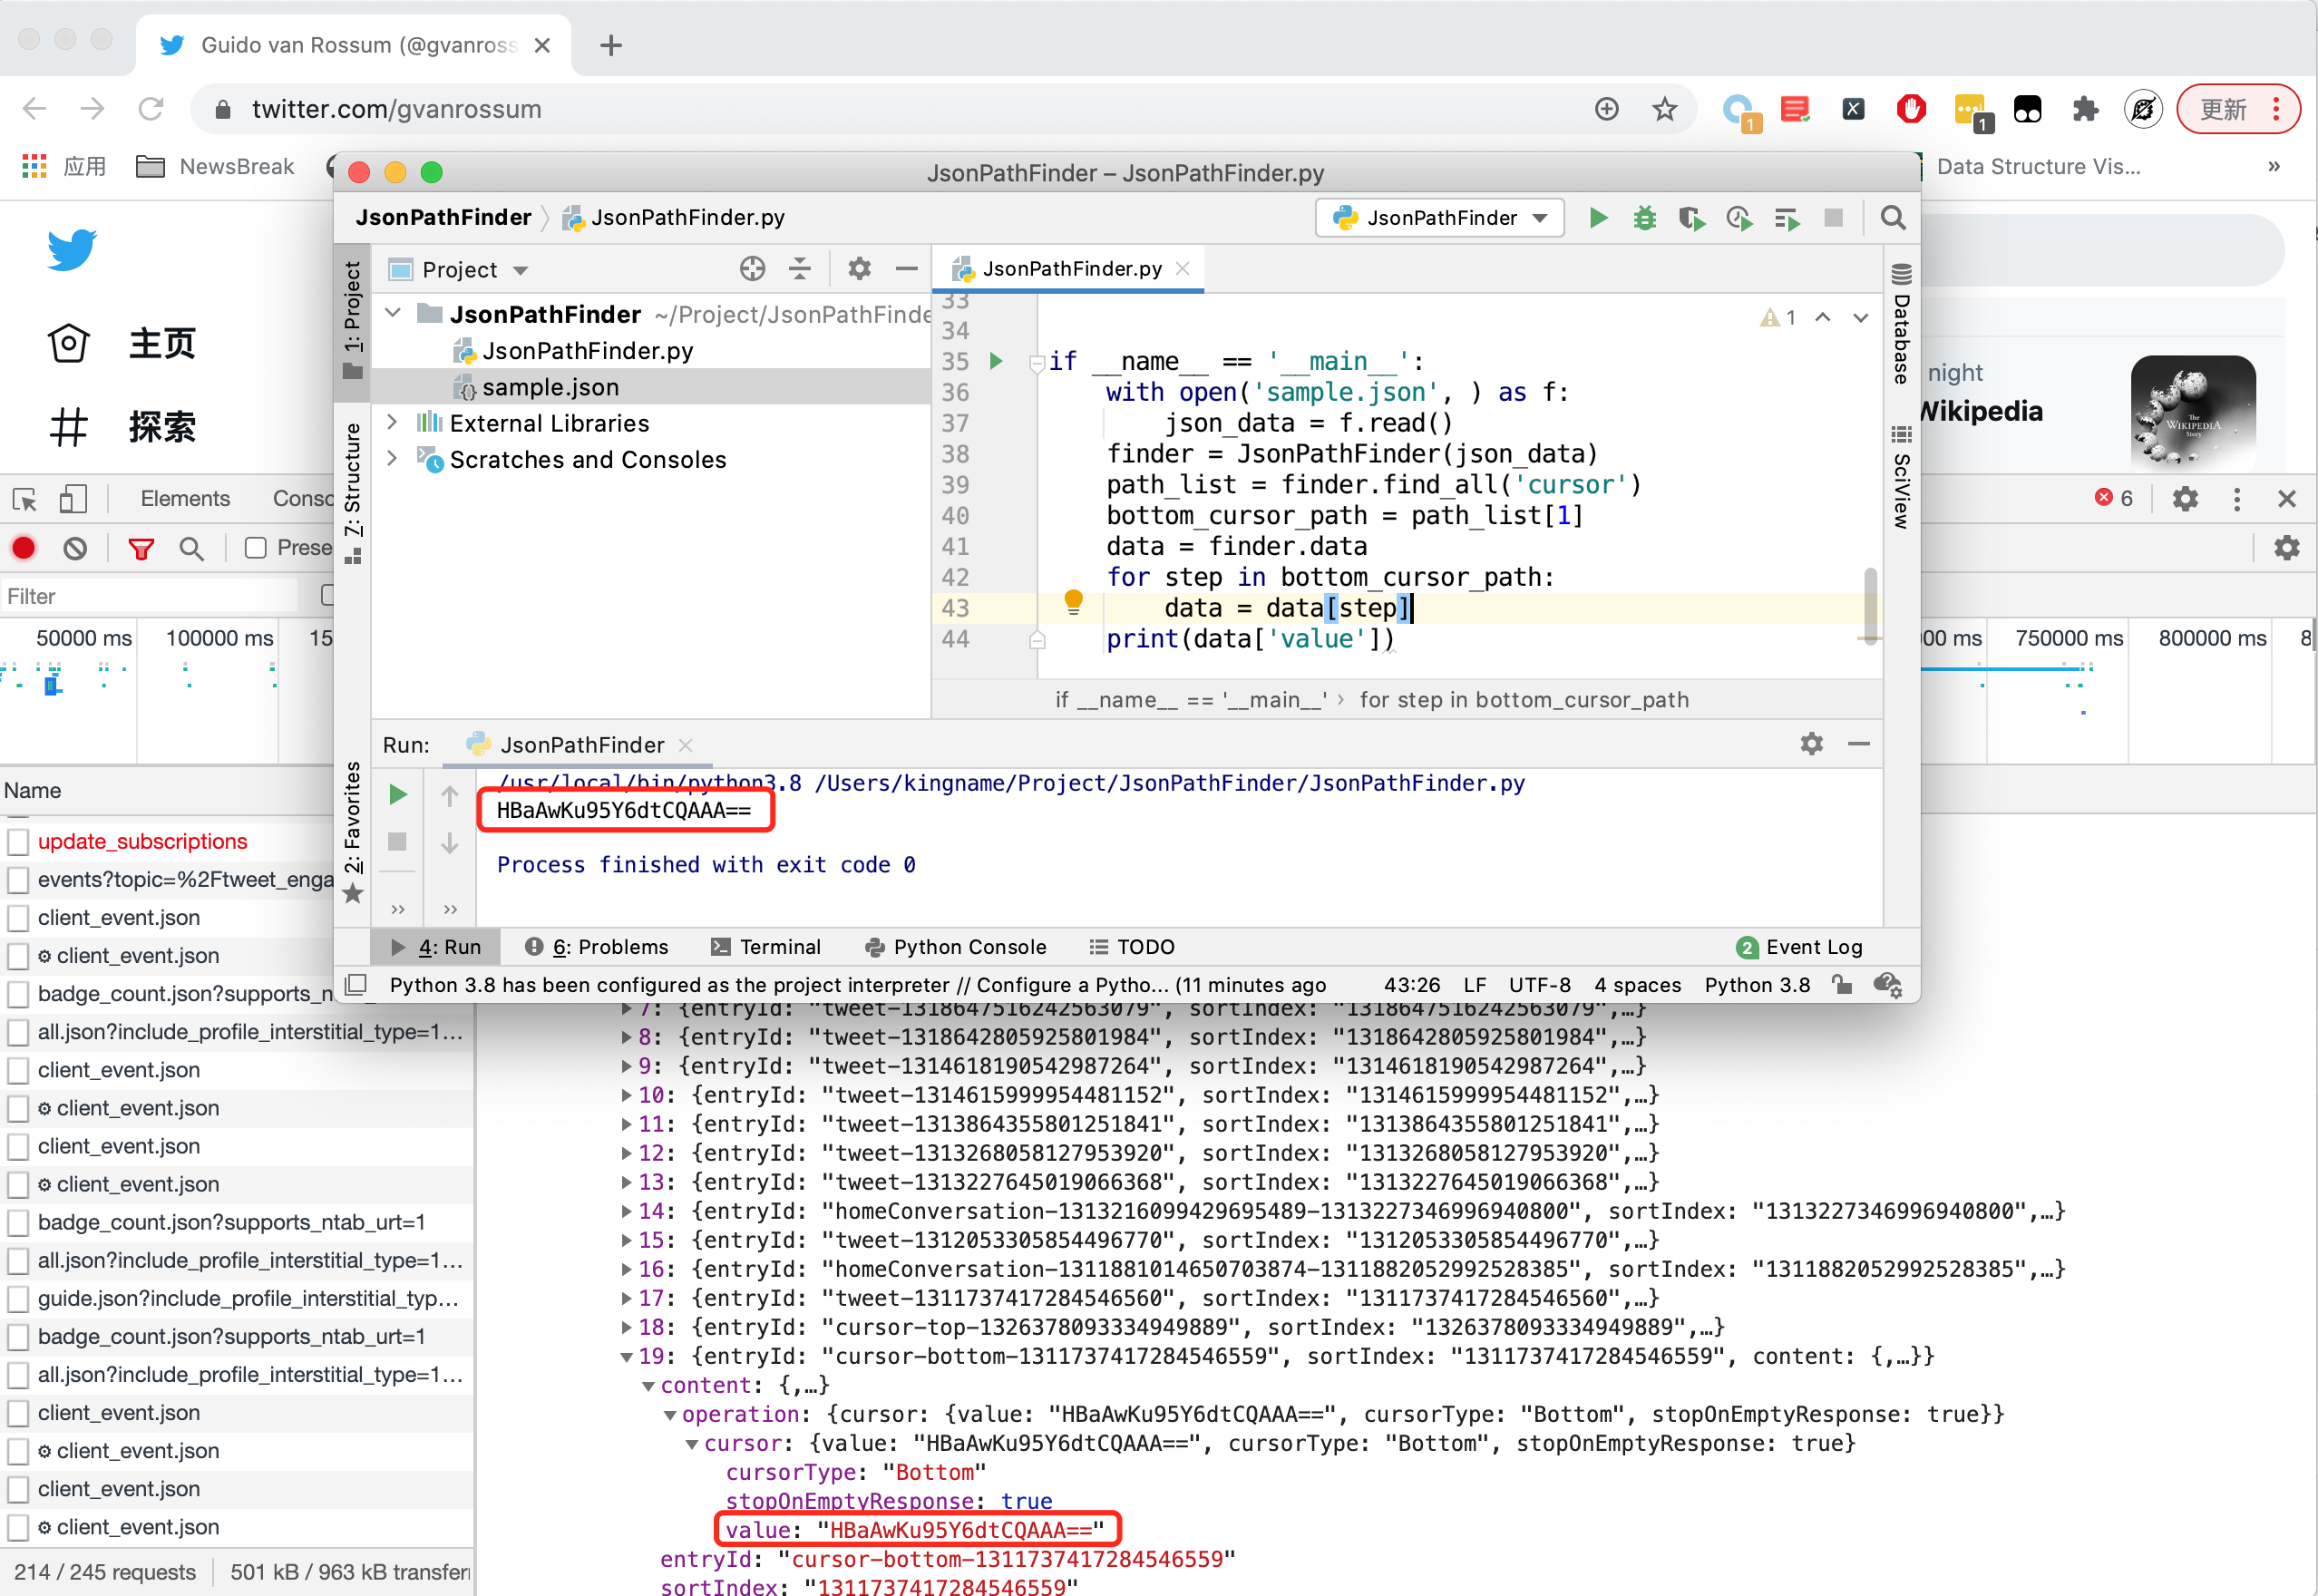2318x1596 pixels.
Task: Click the locate-in-project crosshair icon
Action: [x=752, y=269]
